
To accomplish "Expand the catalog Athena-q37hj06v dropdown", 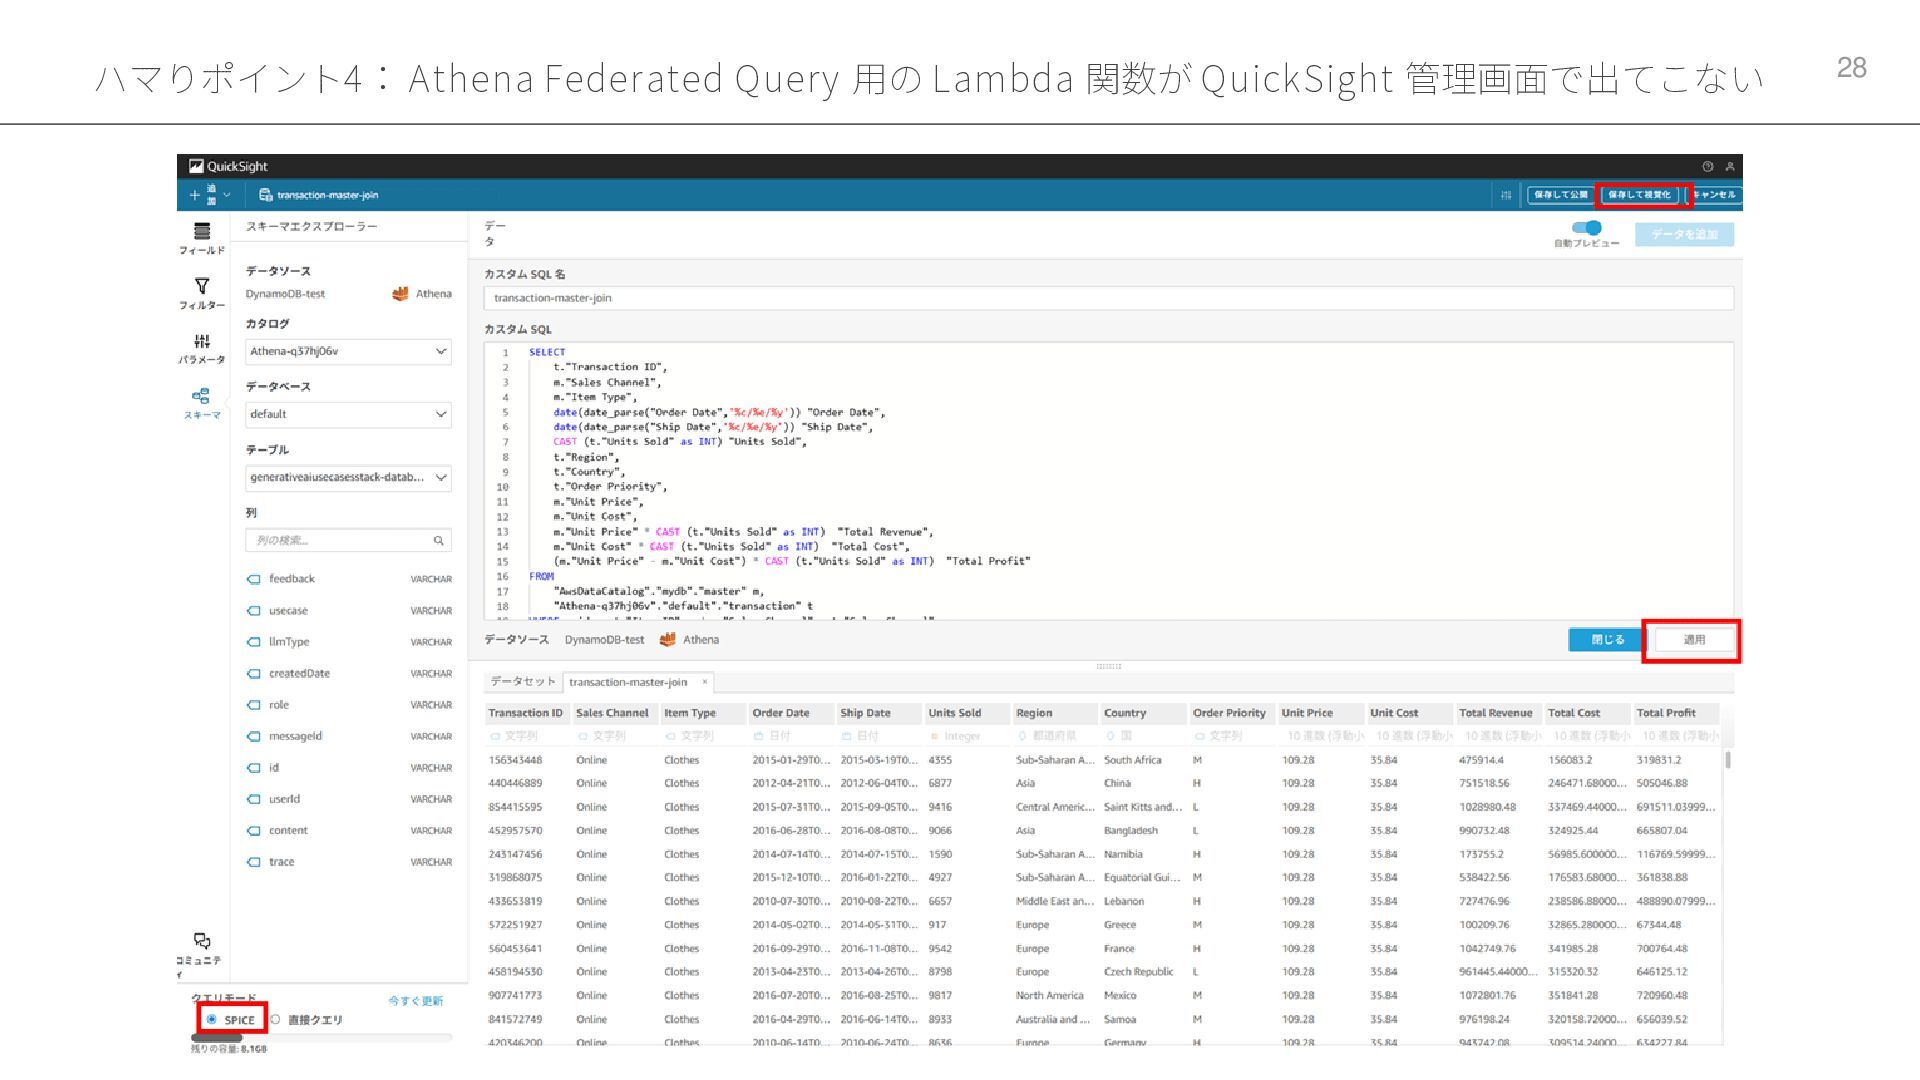I will [348, 352].
